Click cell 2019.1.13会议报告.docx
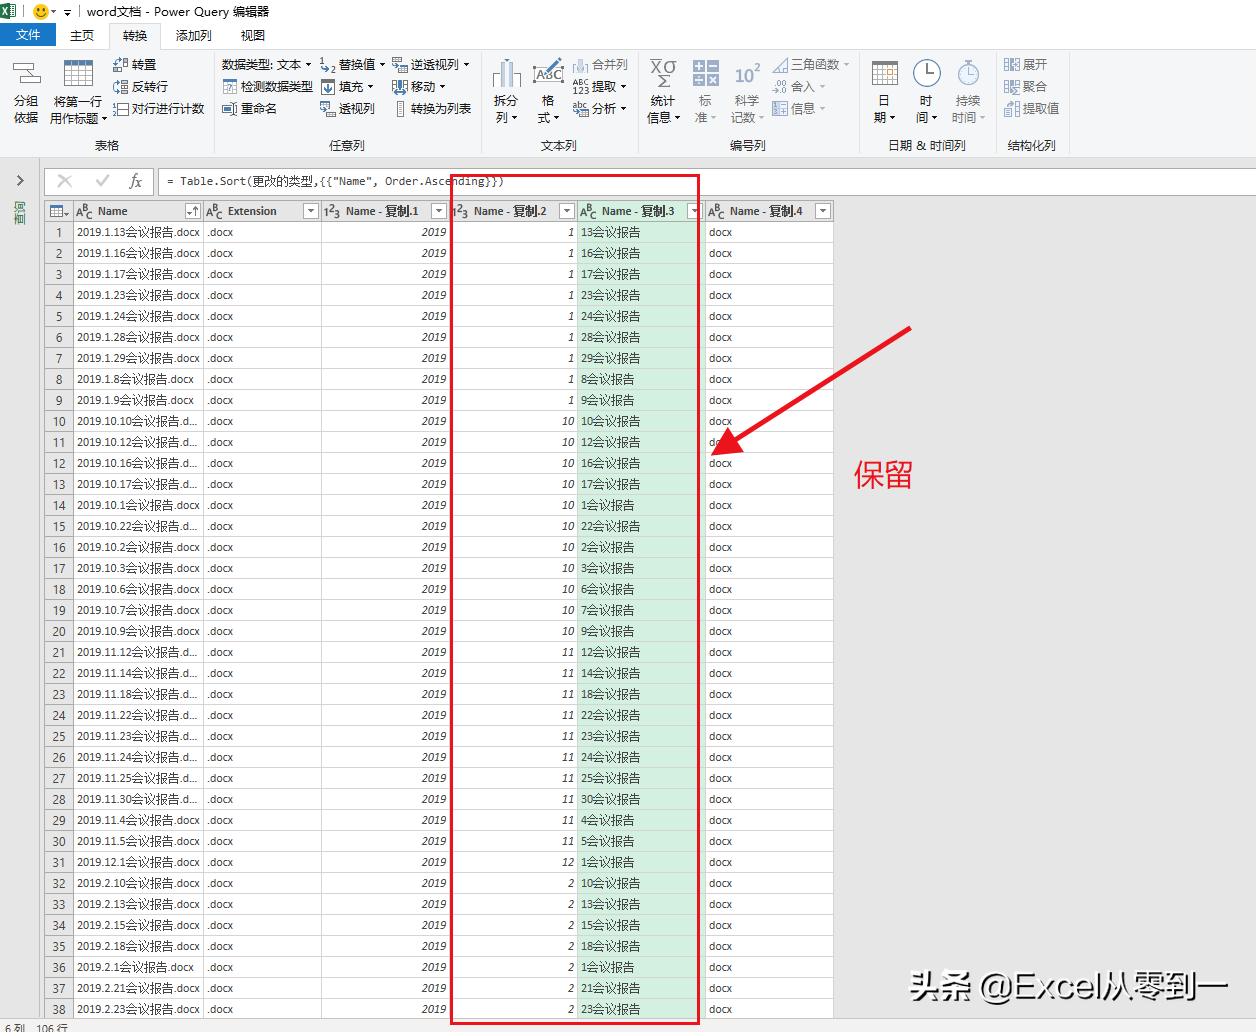 (x=138, y=232)
